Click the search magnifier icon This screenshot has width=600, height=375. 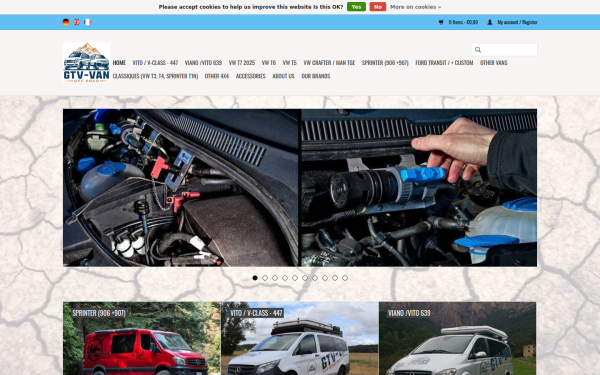pyautogui.click(x=478, y=50)
